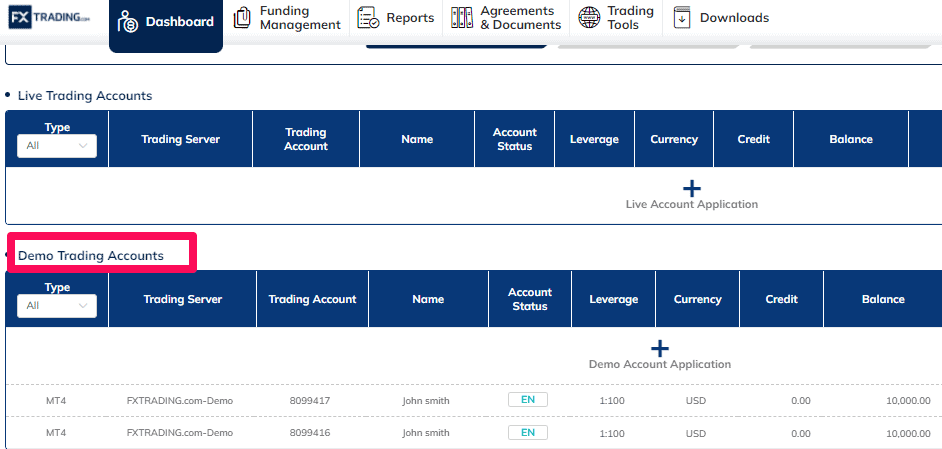Click the plus icon for Live Account Application
942x449 pixels.
click(x=692, y=189)
